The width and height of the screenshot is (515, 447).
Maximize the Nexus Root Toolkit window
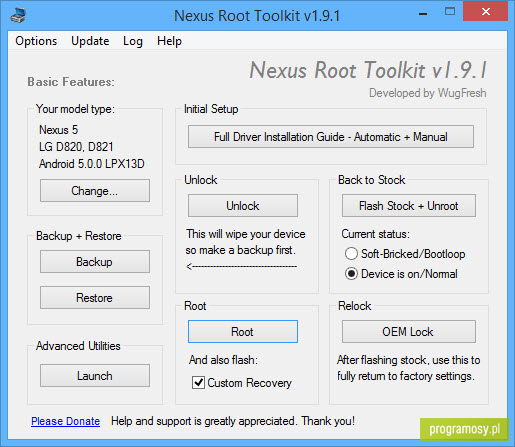pos(450,12)
